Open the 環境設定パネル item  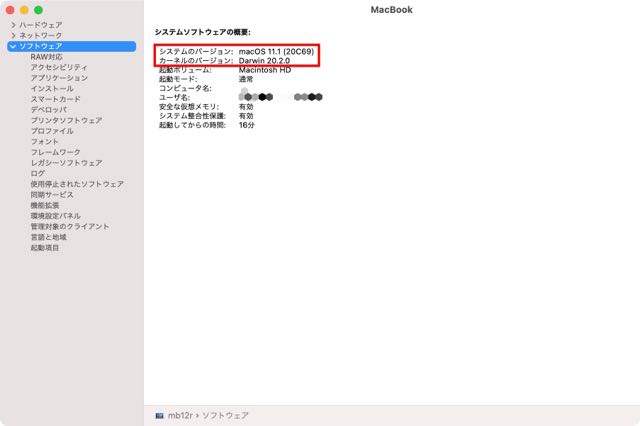(56, 216)
